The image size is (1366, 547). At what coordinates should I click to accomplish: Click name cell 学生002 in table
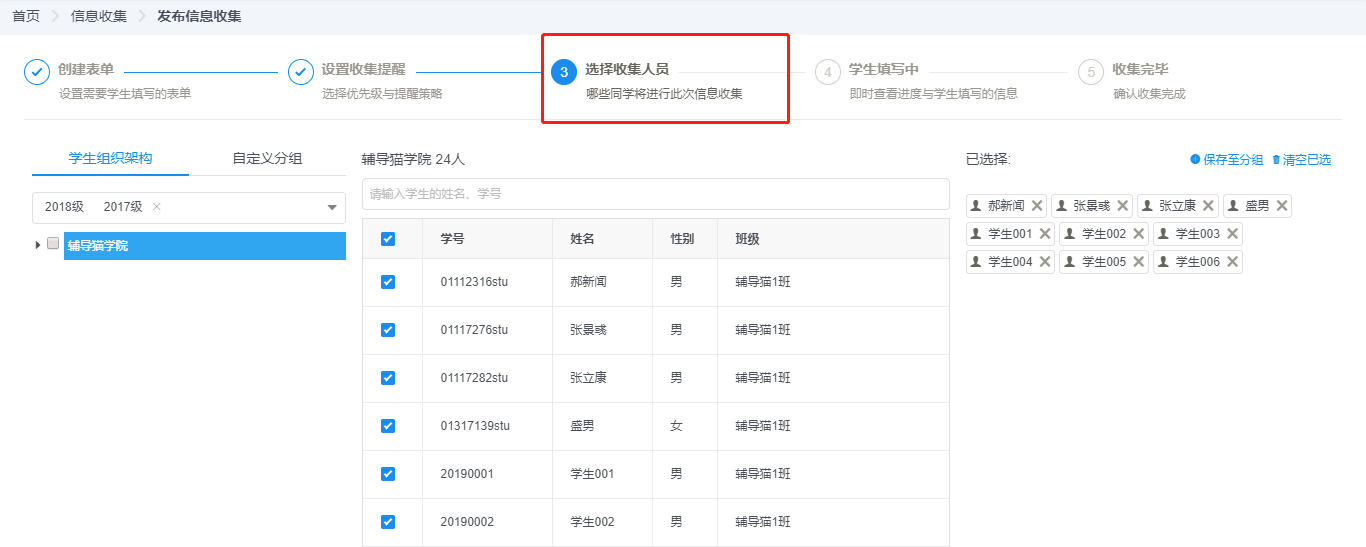pos(592,522)
